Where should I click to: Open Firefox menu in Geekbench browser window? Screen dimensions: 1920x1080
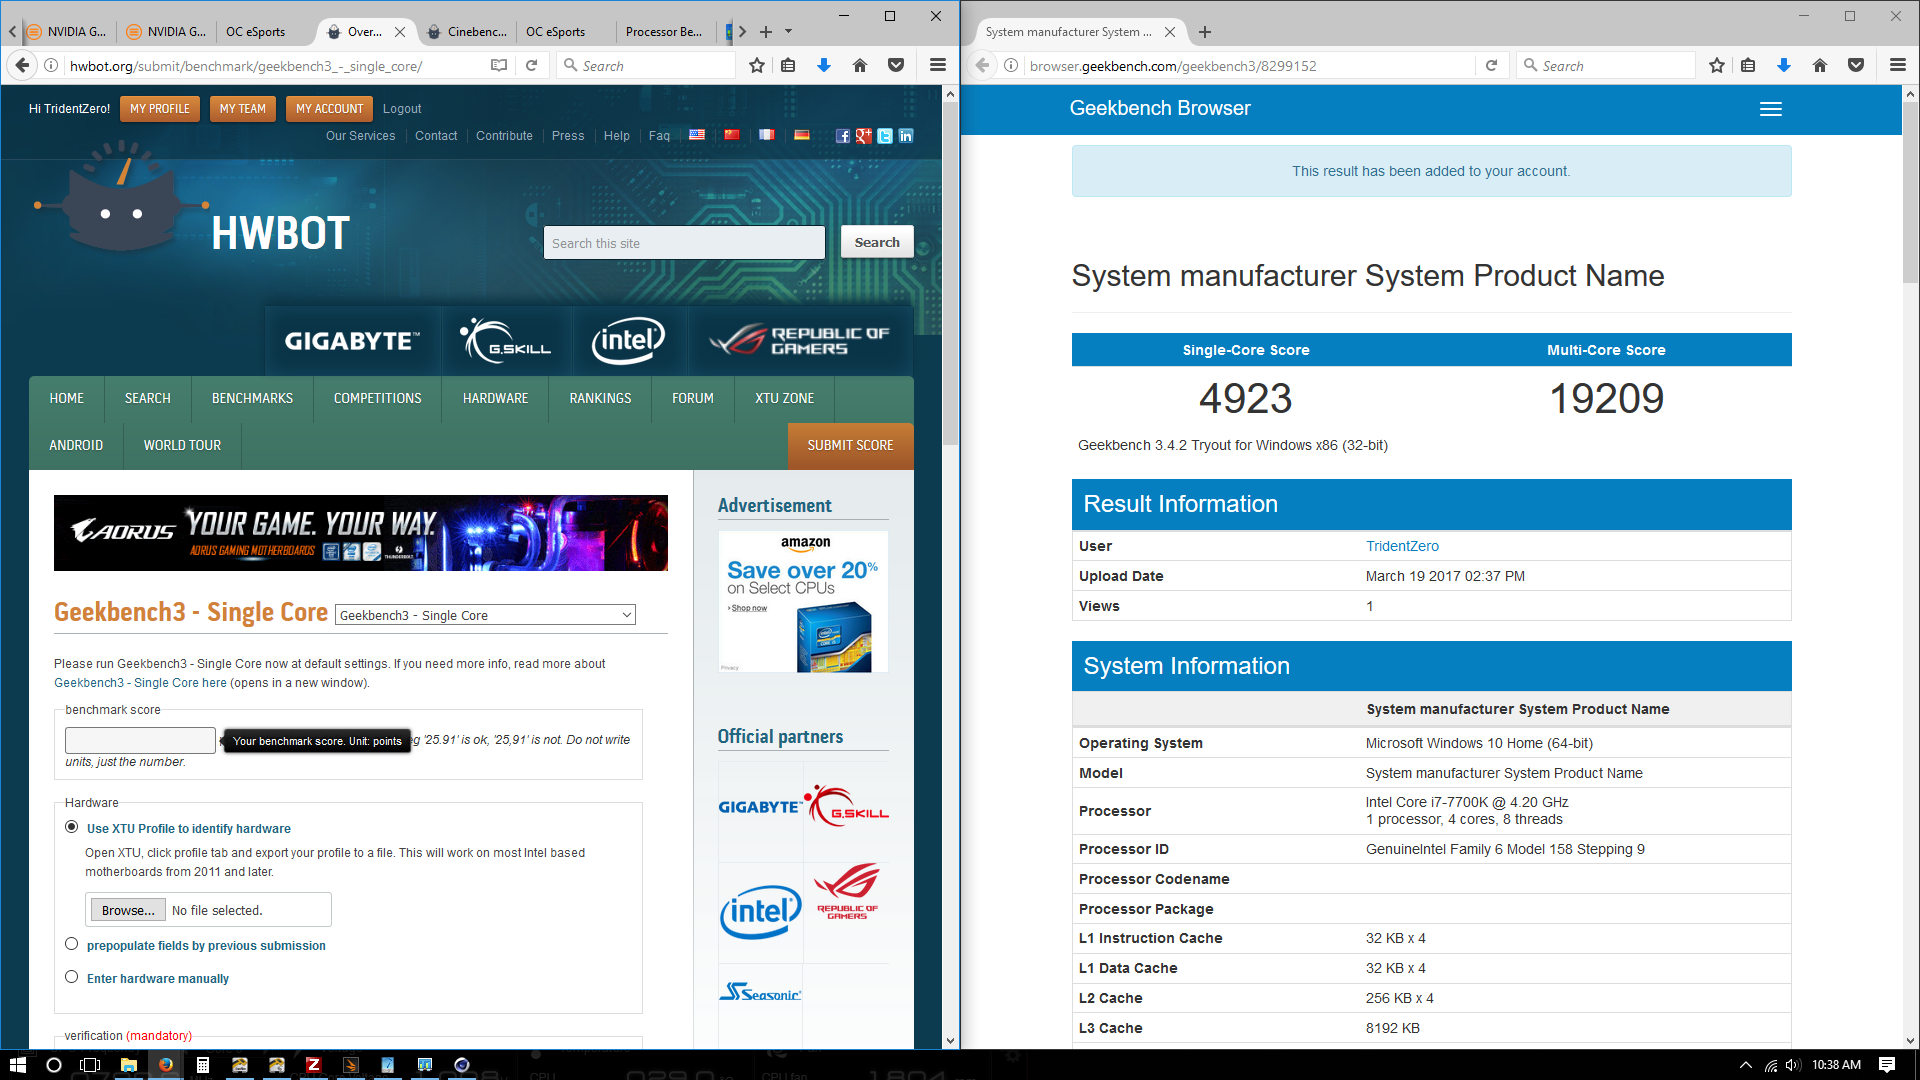[x=1898, y=65]
